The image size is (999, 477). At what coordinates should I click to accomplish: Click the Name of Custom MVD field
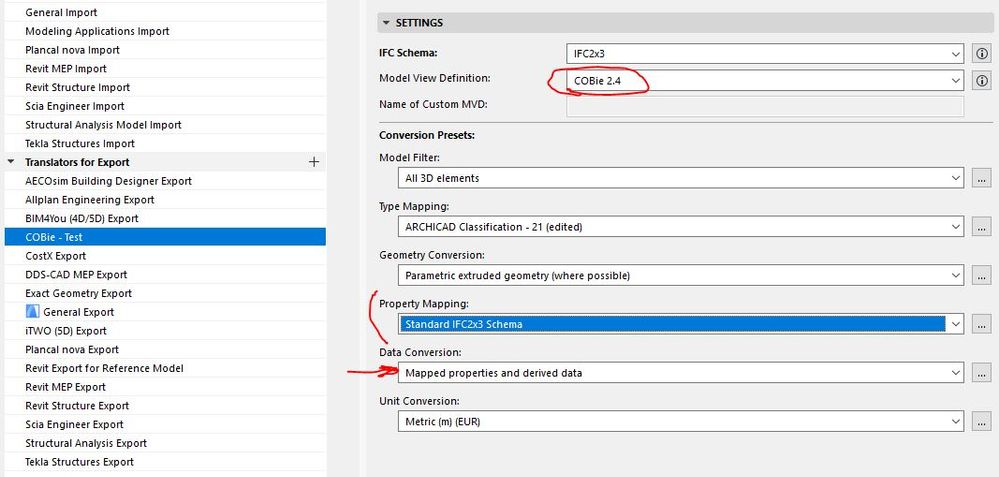765,106
